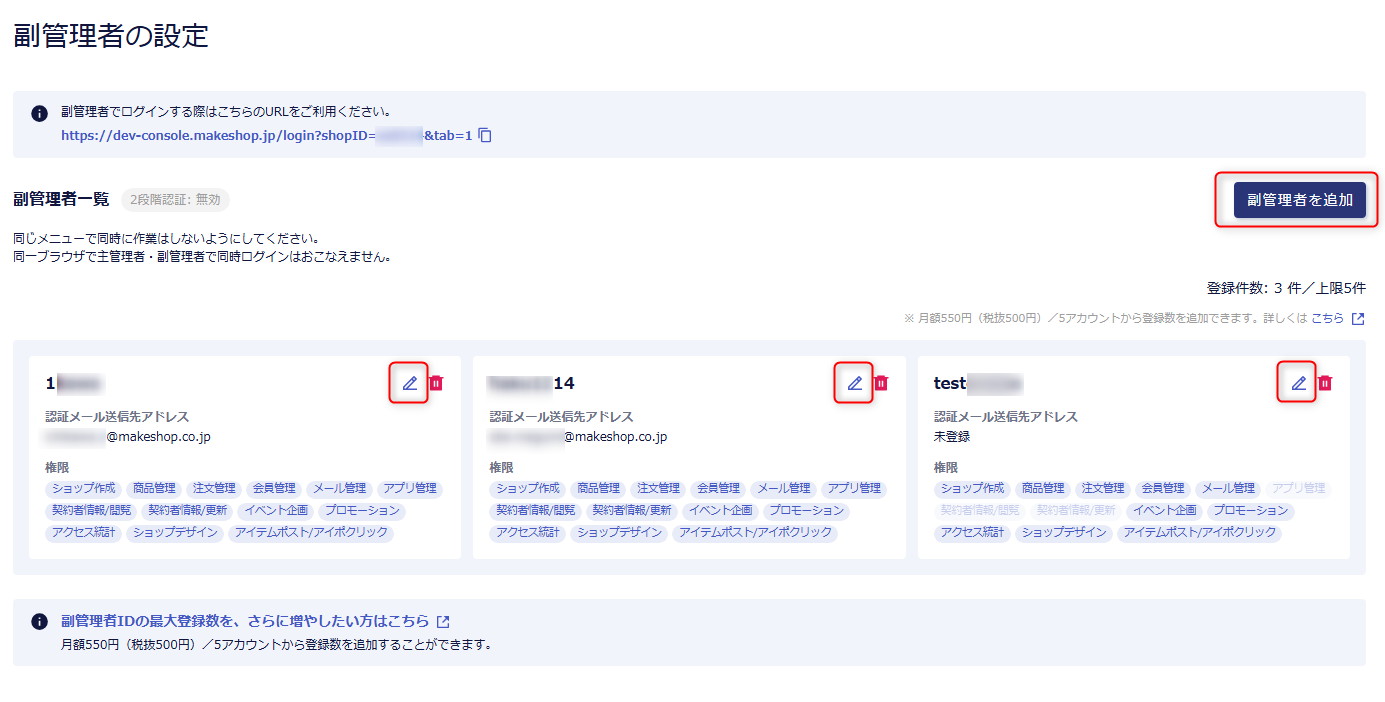This screenshot has height=702, width=1385.
Task: Click the info icon in the login URL notice
Action: [39, 113]
